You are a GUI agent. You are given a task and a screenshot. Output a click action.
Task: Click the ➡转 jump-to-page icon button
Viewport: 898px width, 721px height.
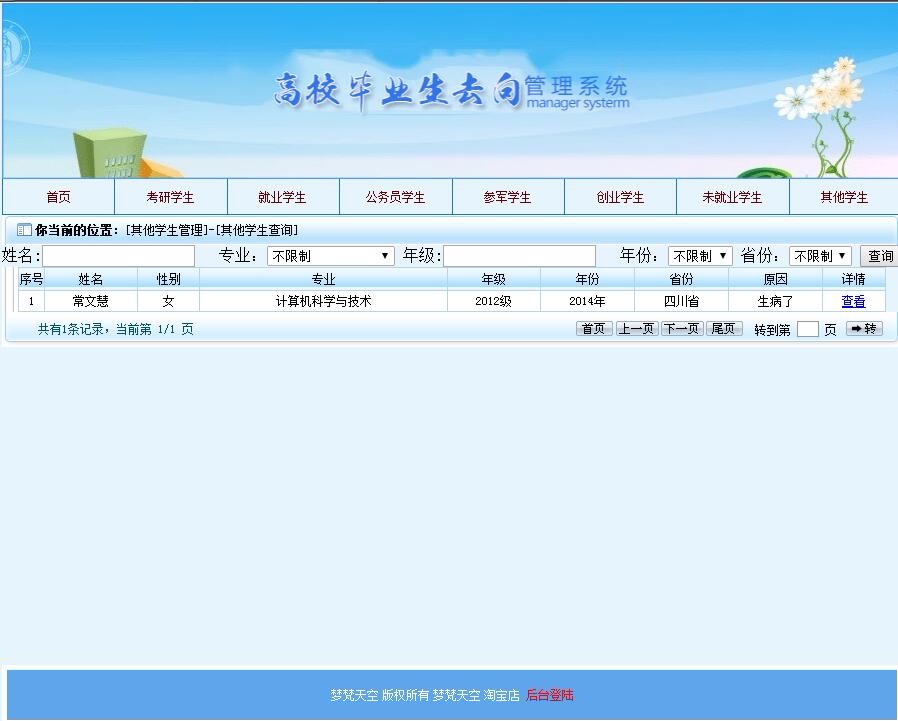point(863,328)
